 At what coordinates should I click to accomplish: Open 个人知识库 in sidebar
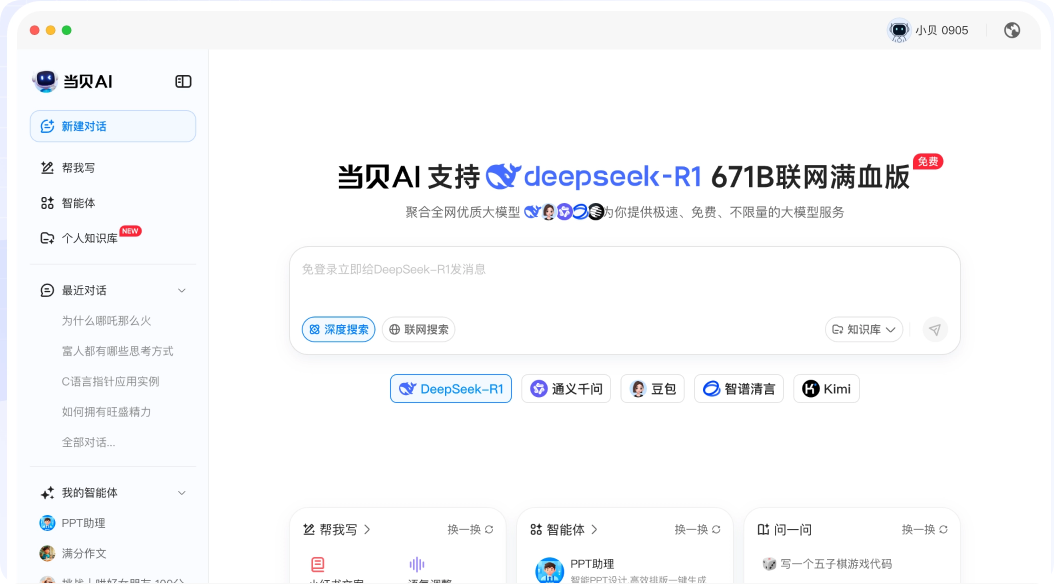79,238
